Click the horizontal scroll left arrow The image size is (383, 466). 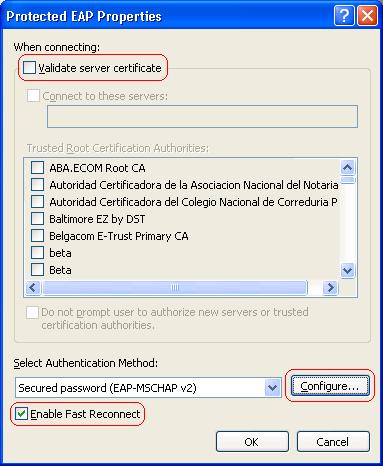33,287
